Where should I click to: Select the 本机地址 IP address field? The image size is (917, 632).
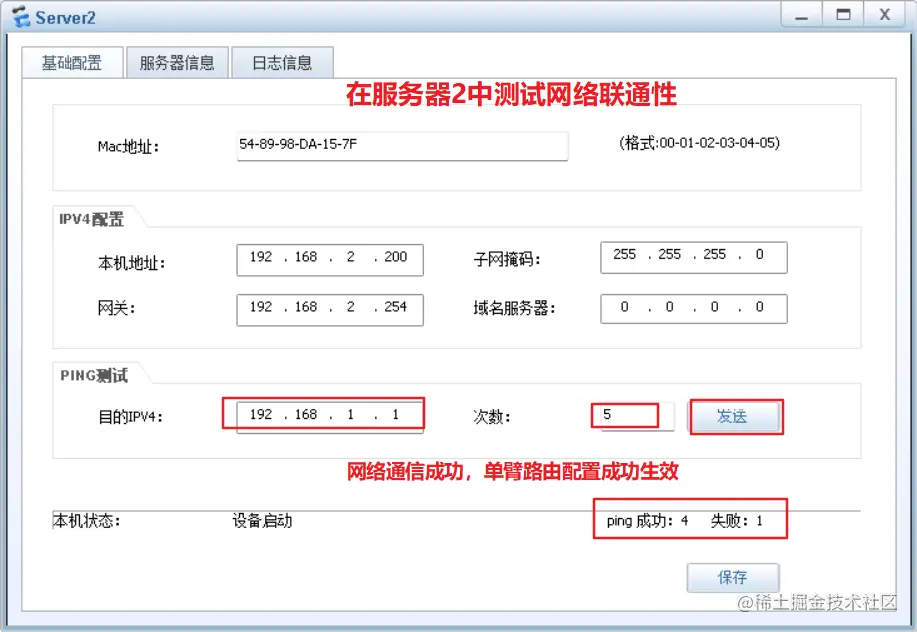pos(329,257)
